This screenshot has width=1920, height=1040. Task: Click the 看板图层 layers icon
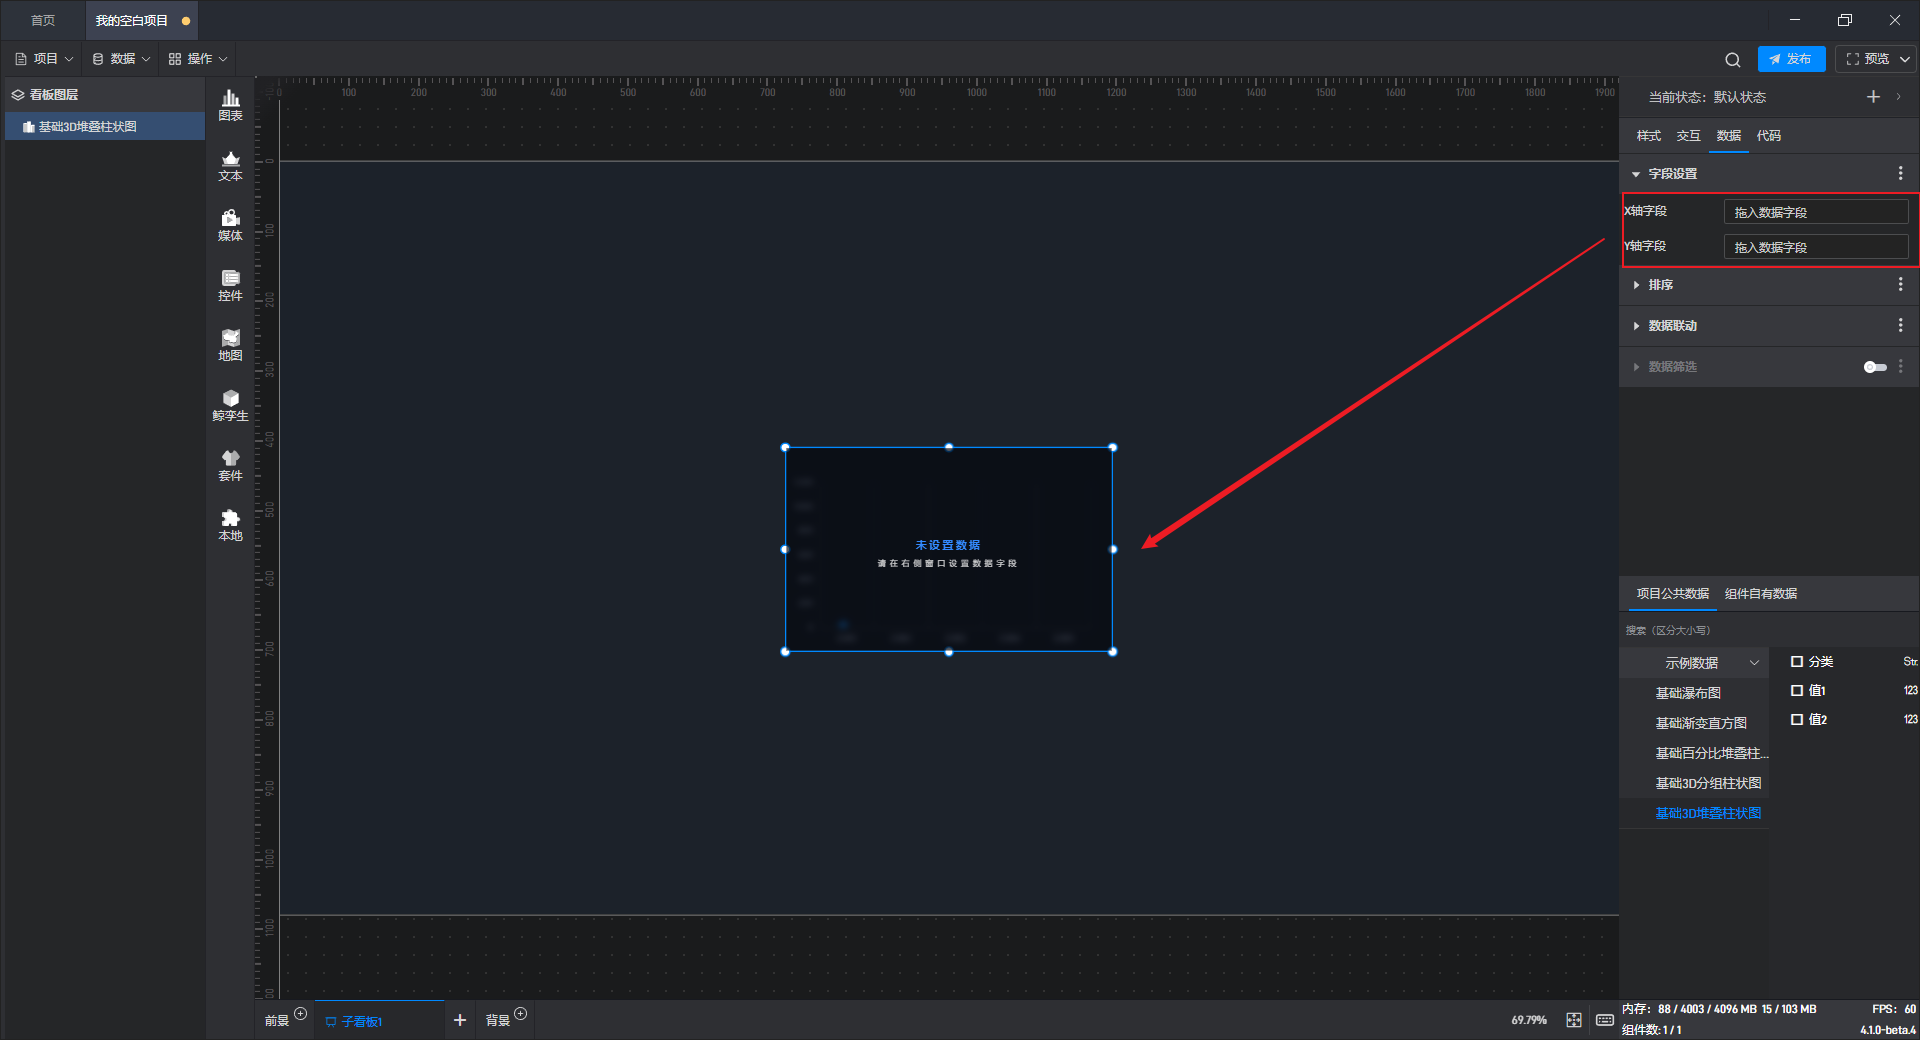pyautogui.click(x=18, y=95)
